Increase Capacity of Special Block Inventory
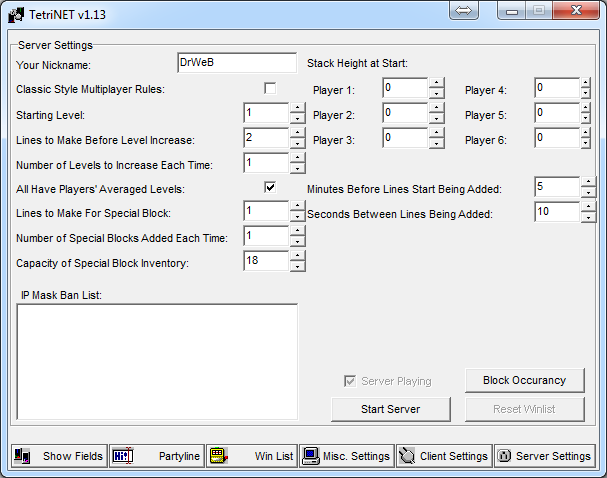 pos(297,255)
